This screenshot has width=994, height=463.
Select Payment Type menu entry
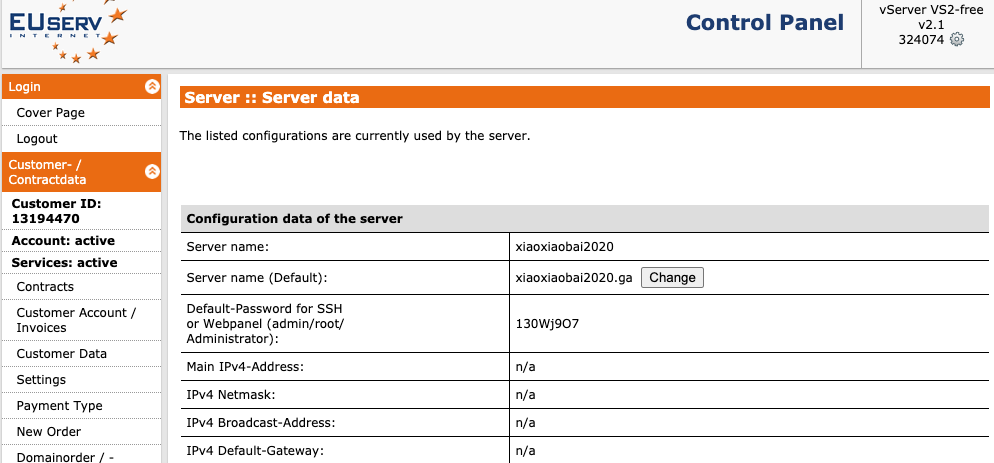pos(60,405)
